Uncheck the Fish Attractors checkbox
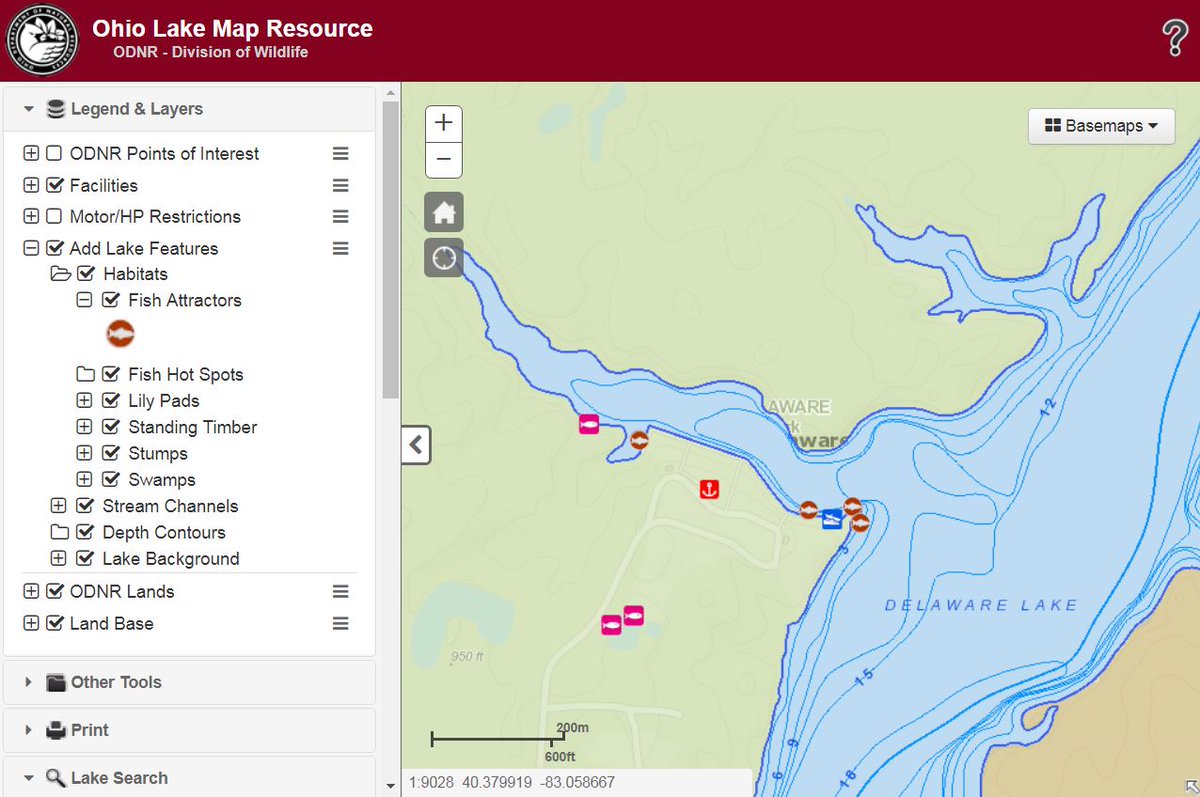This screenshot has width=1200, height=797. 112,300
